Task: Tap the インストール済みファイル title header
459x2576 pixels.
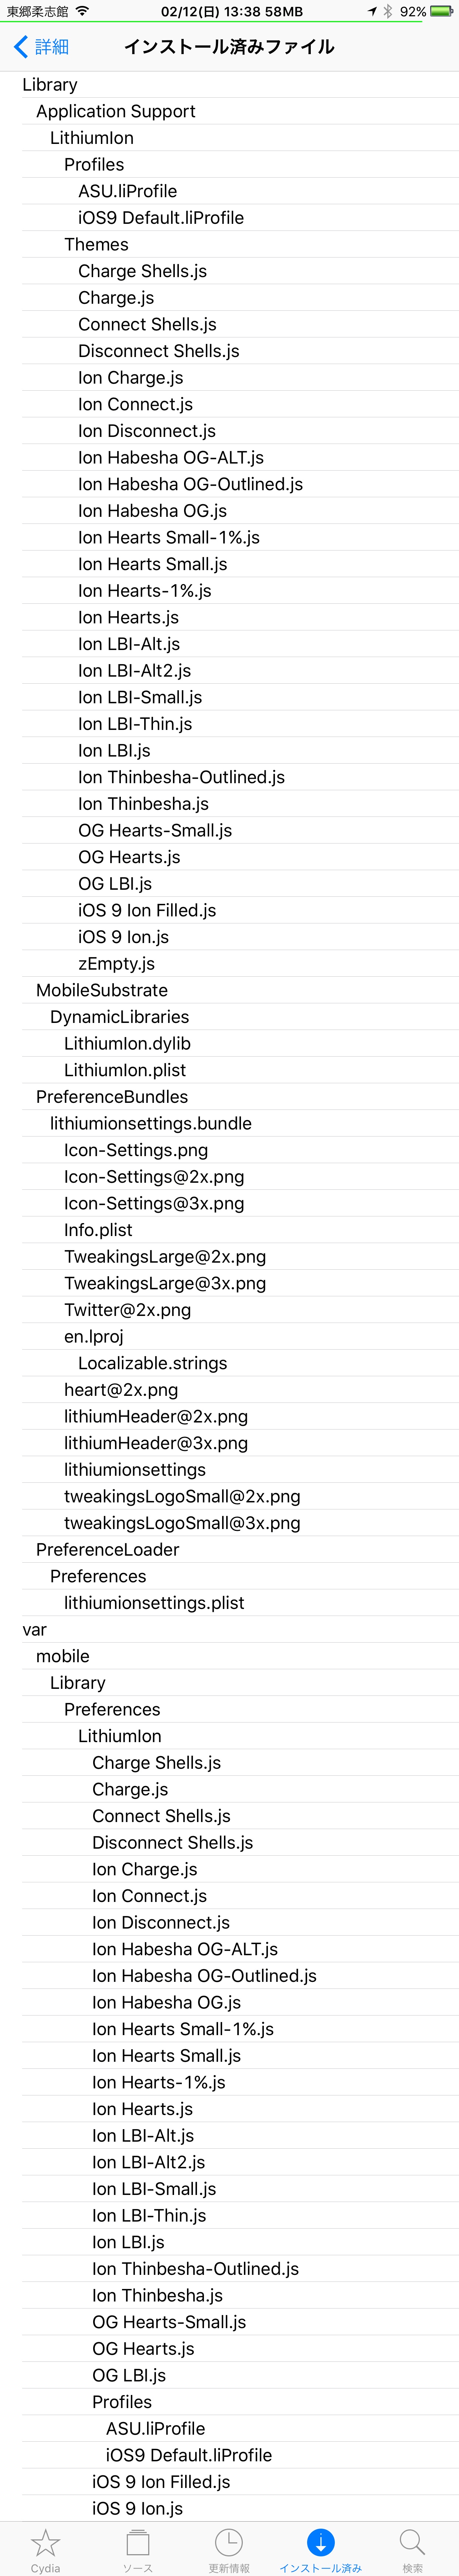Action: [229, 47]
